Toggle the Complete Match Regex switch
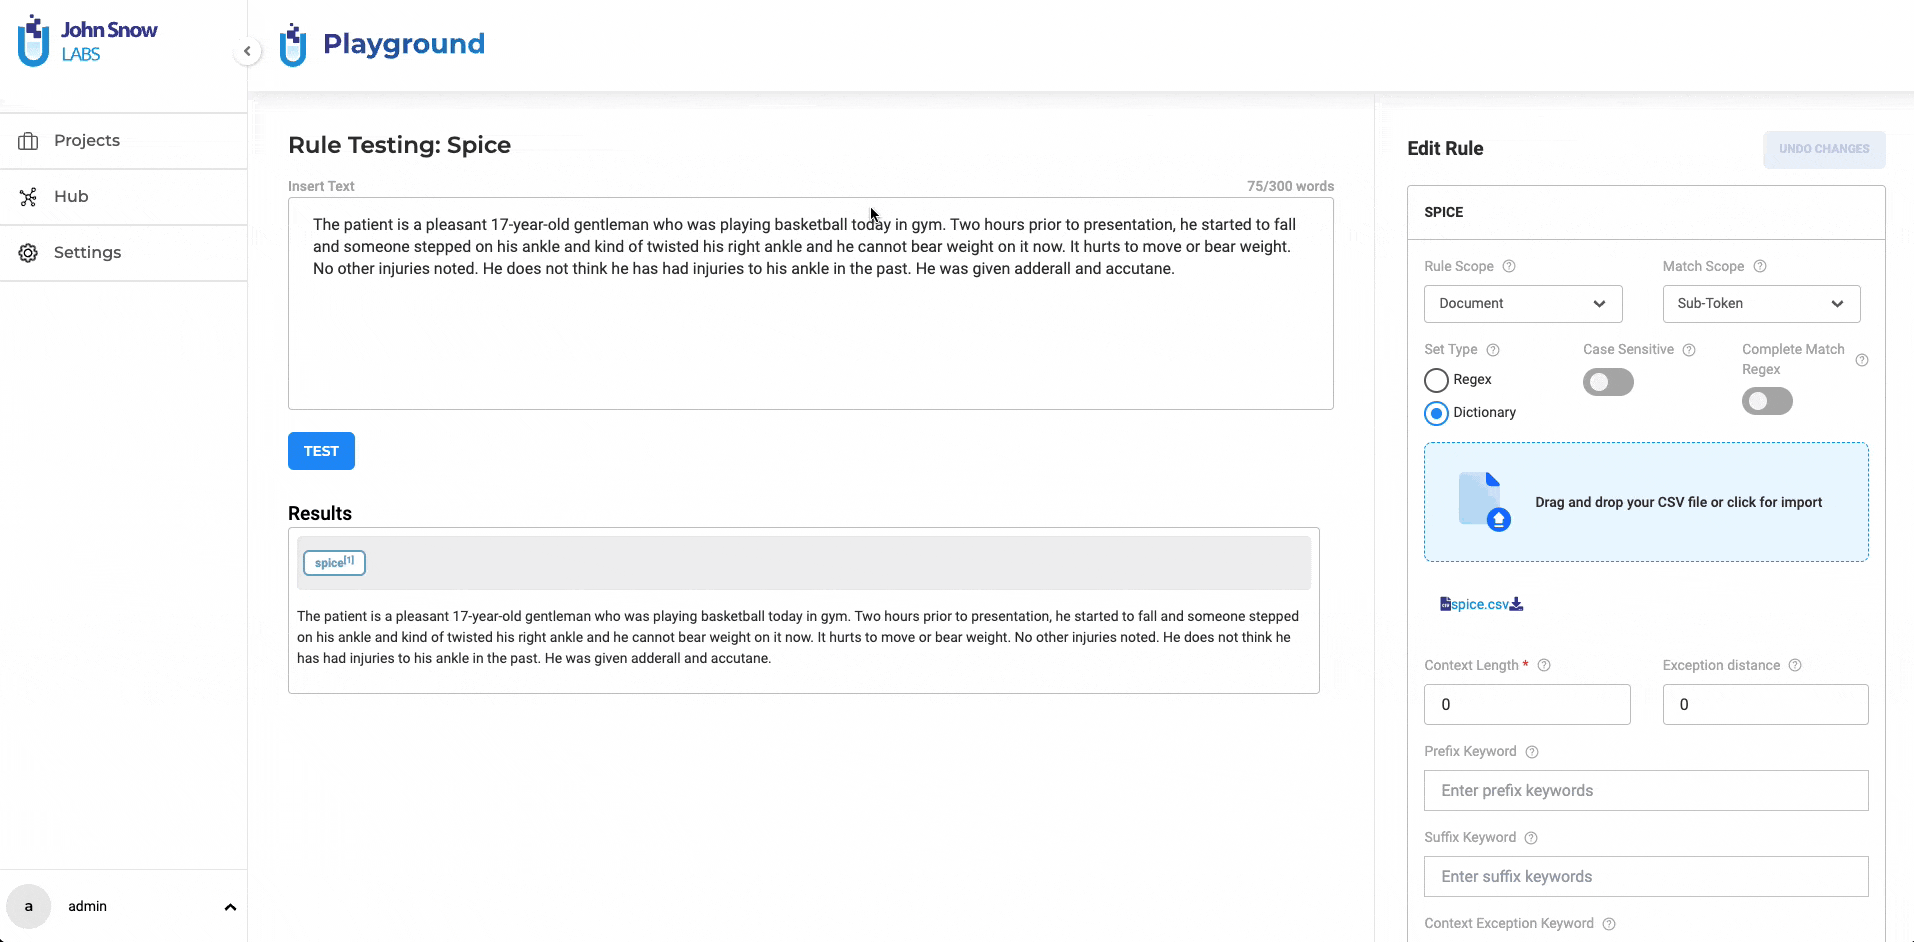The height and width of the screenshot is (942, 1914). [x=1767, y=401]
